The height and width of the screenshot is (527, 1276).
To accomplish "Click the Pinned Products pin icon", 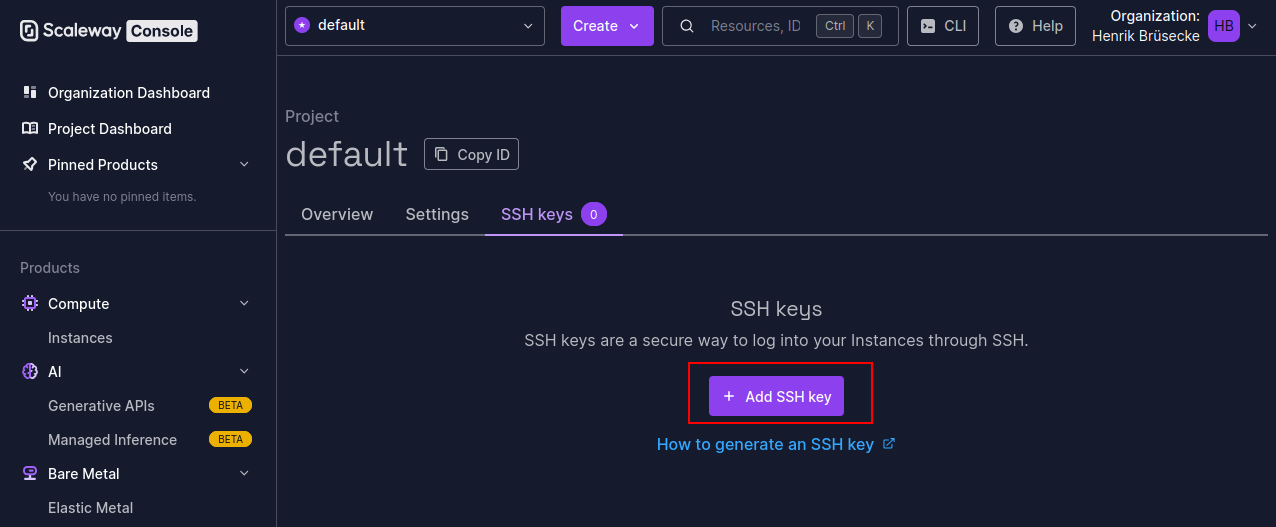I will [x=30, y=164].
